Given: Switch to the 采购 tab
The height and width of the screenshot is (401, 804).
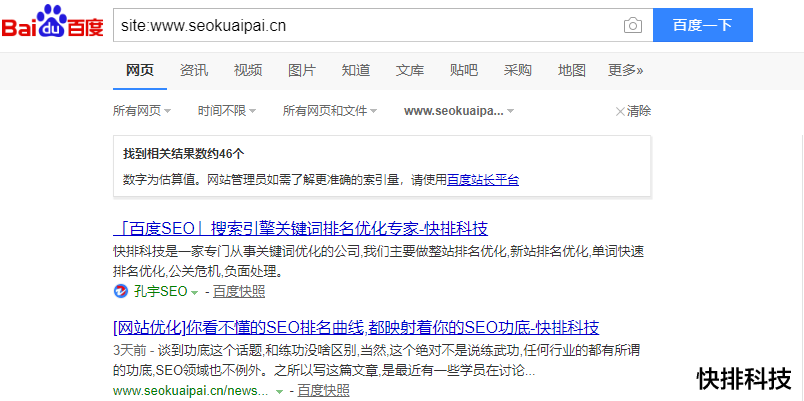Looking at the screenshot, I should click(x=517, y=70).
